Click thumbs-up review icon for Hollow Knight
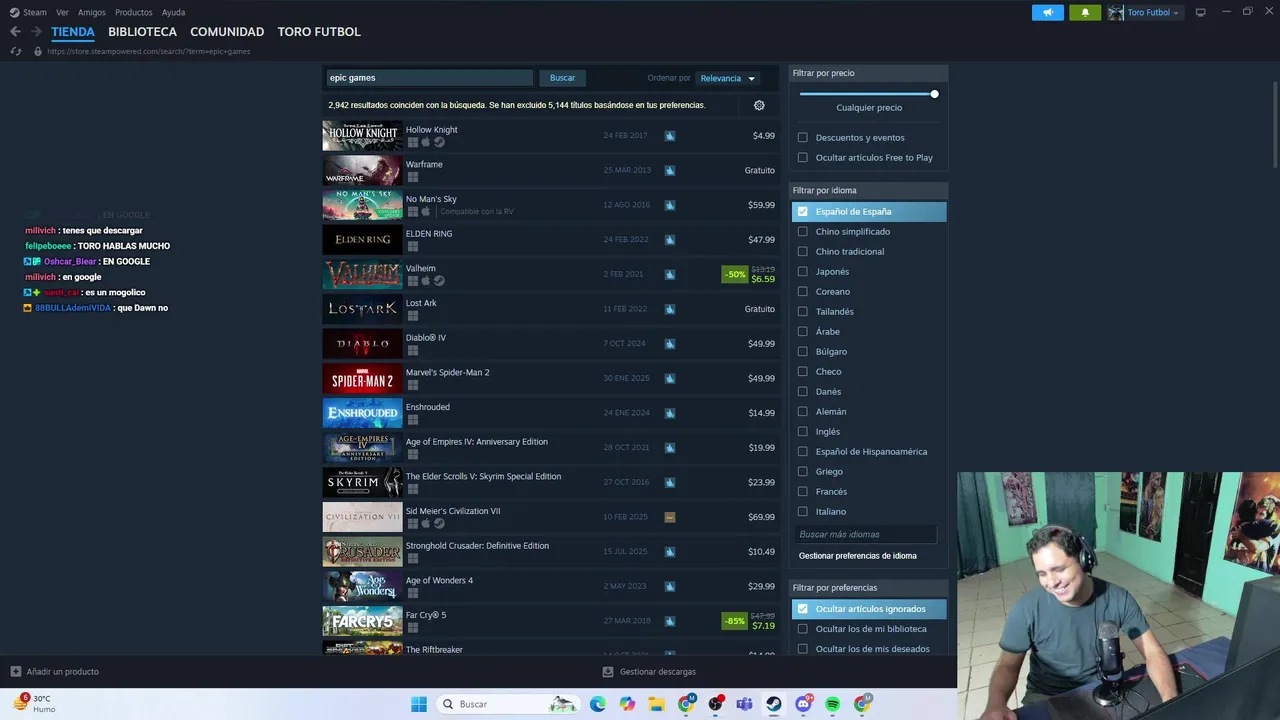1280x720 pixels. pyautogui.click(x=670, y=136)
